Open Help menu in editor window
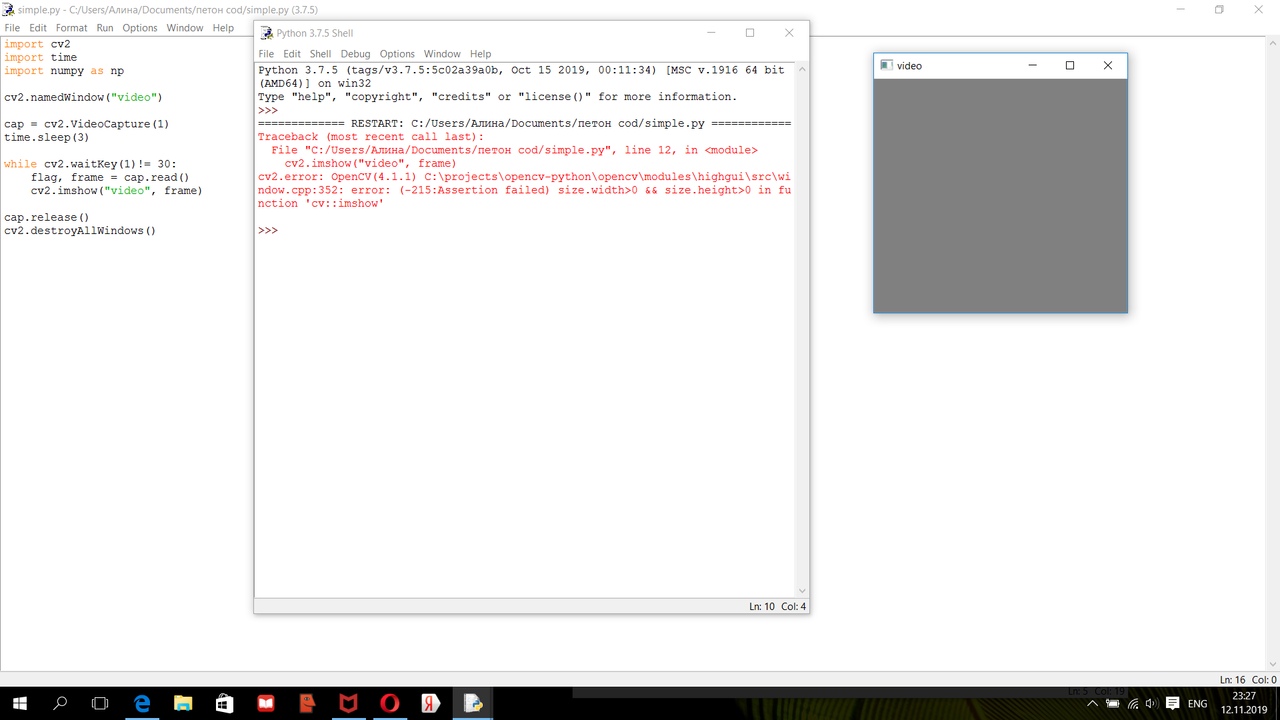The image size is (1280, 720). (x=223, y=28)
